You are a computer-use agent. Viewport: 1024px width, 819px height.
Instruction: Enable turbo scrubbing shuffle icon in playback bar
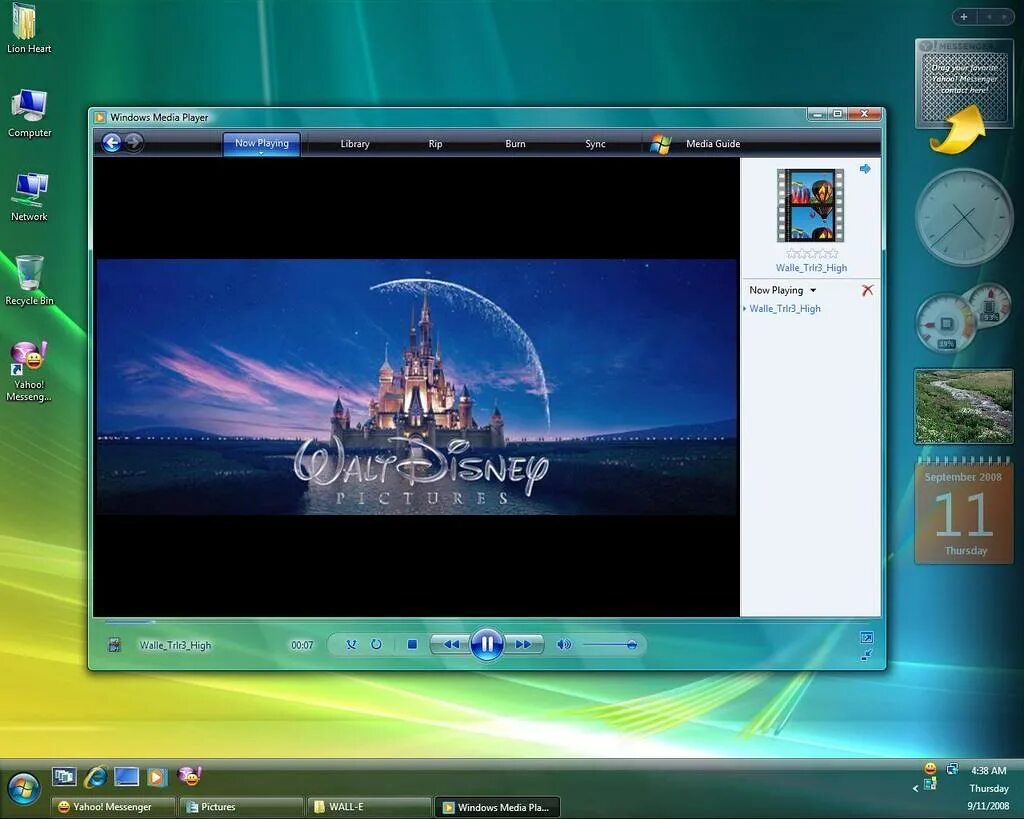pos(352,644)
